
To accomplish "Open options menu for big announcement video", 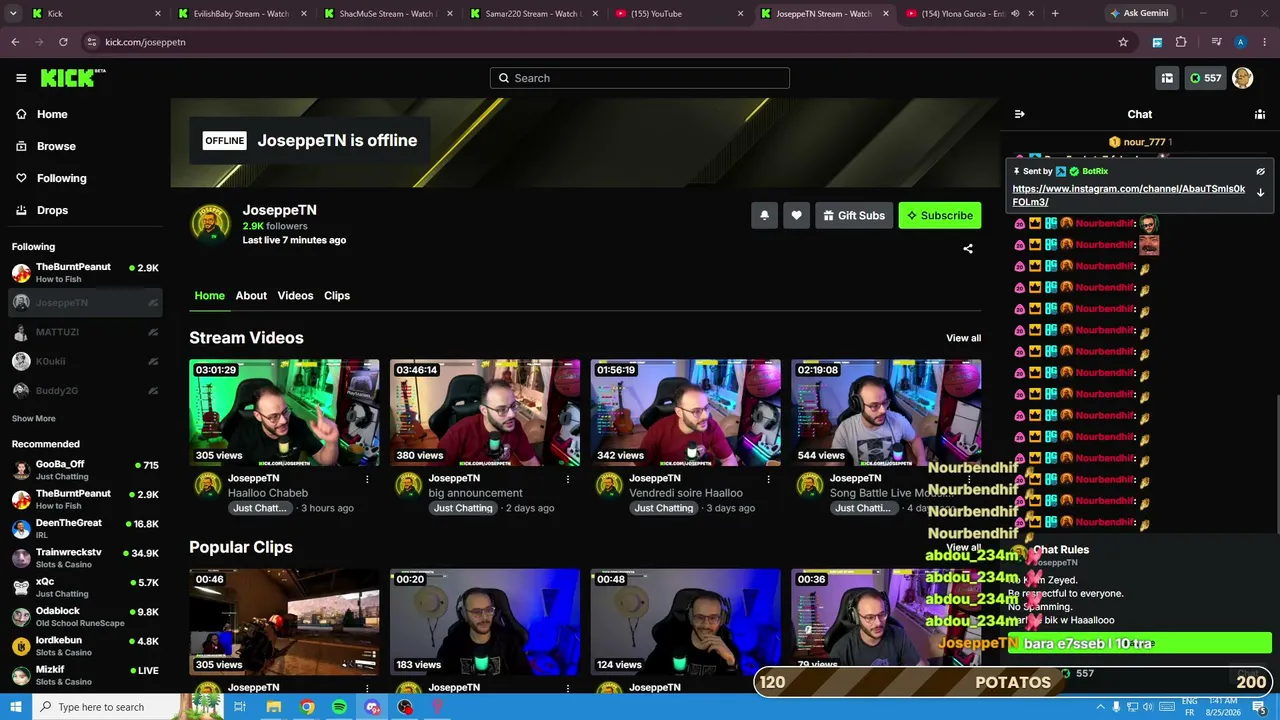I will 568,479.
